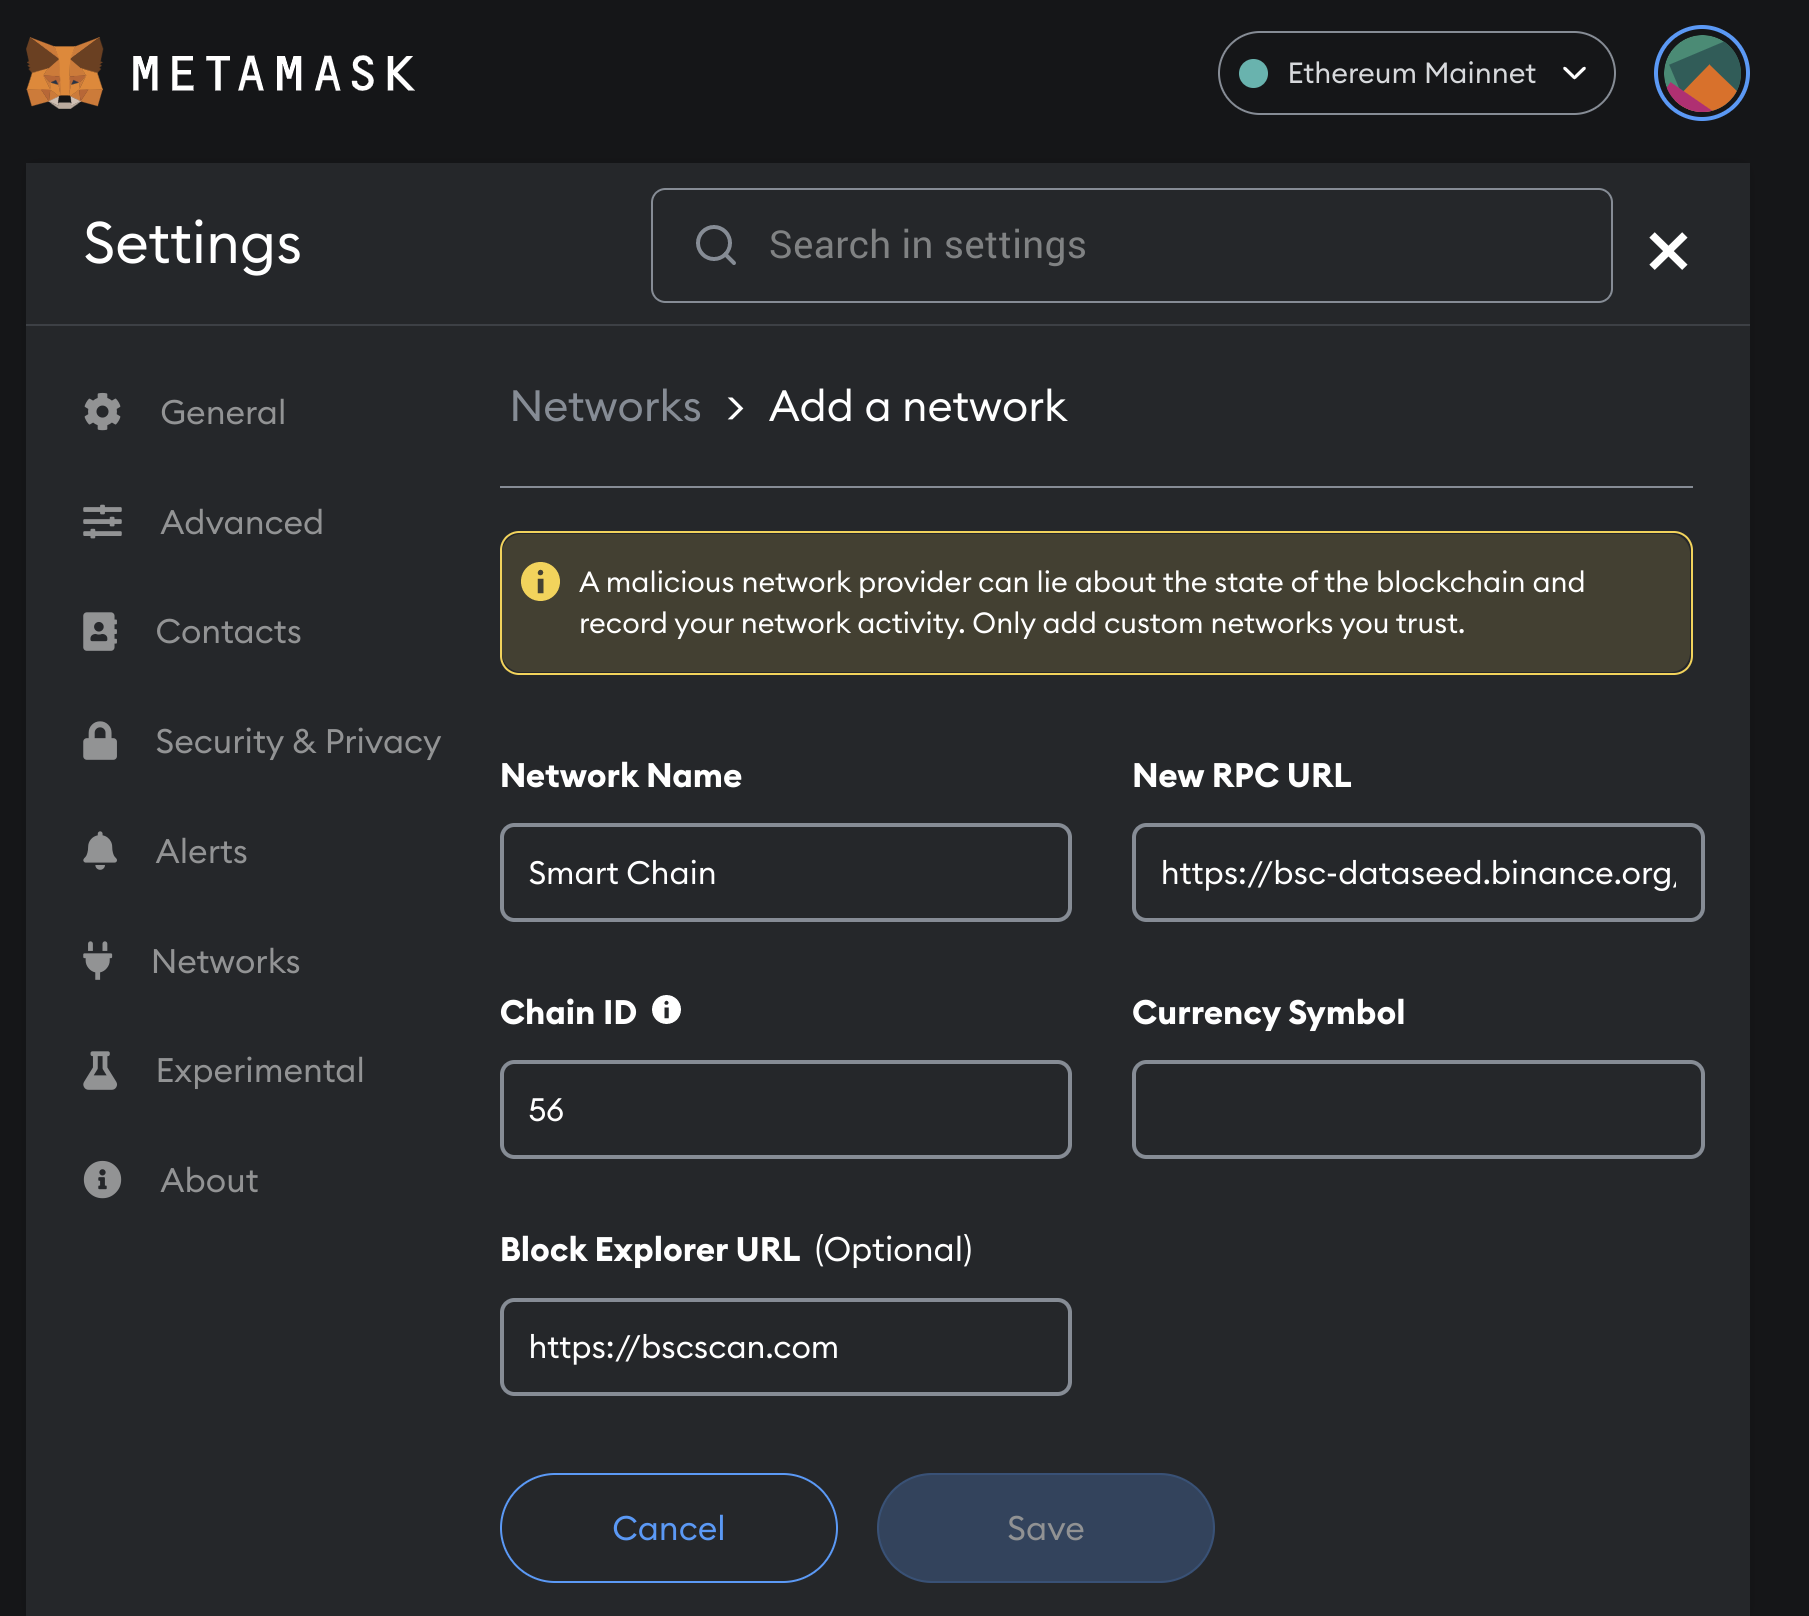Click the green network status dot

(1253, 73)
